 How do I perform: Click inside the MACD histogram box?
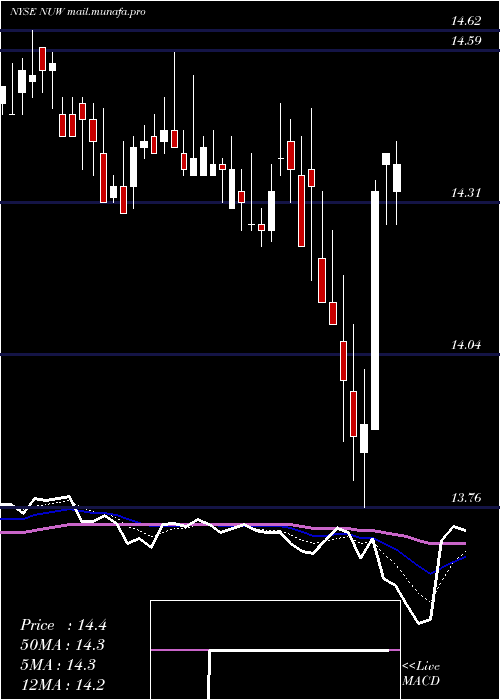pyautogui.click(x=275, y=650)
